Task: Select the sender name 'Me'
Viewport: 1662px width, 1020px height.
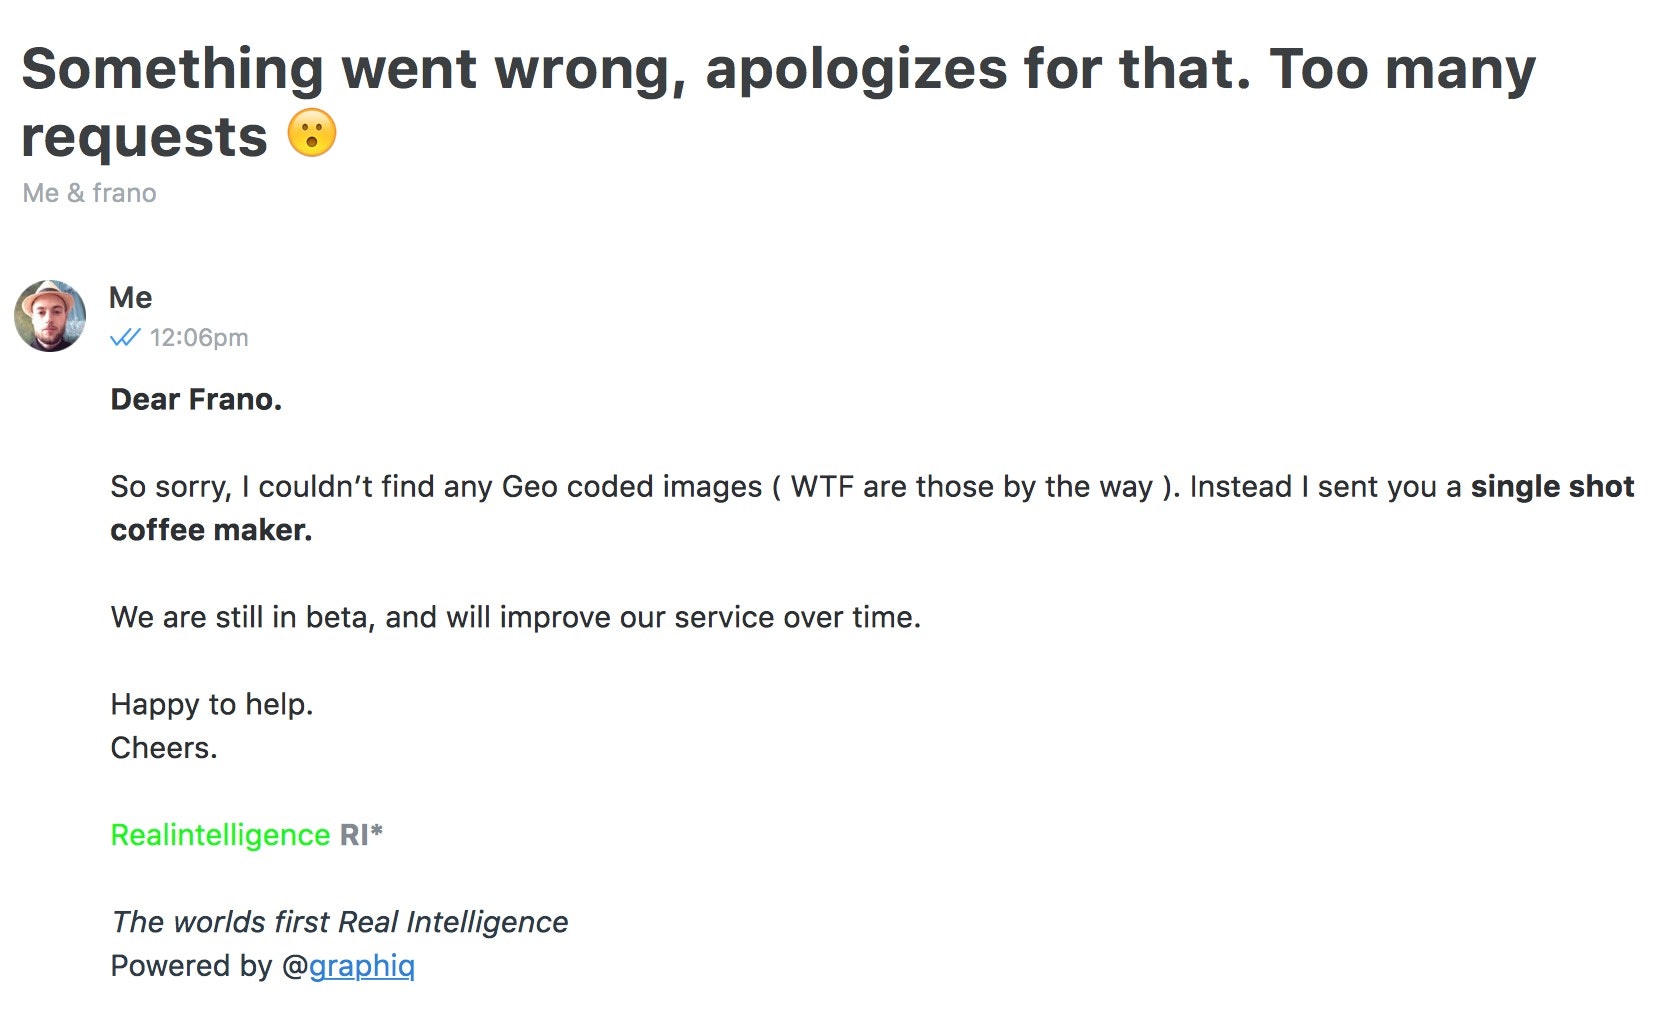Action: 130,298
